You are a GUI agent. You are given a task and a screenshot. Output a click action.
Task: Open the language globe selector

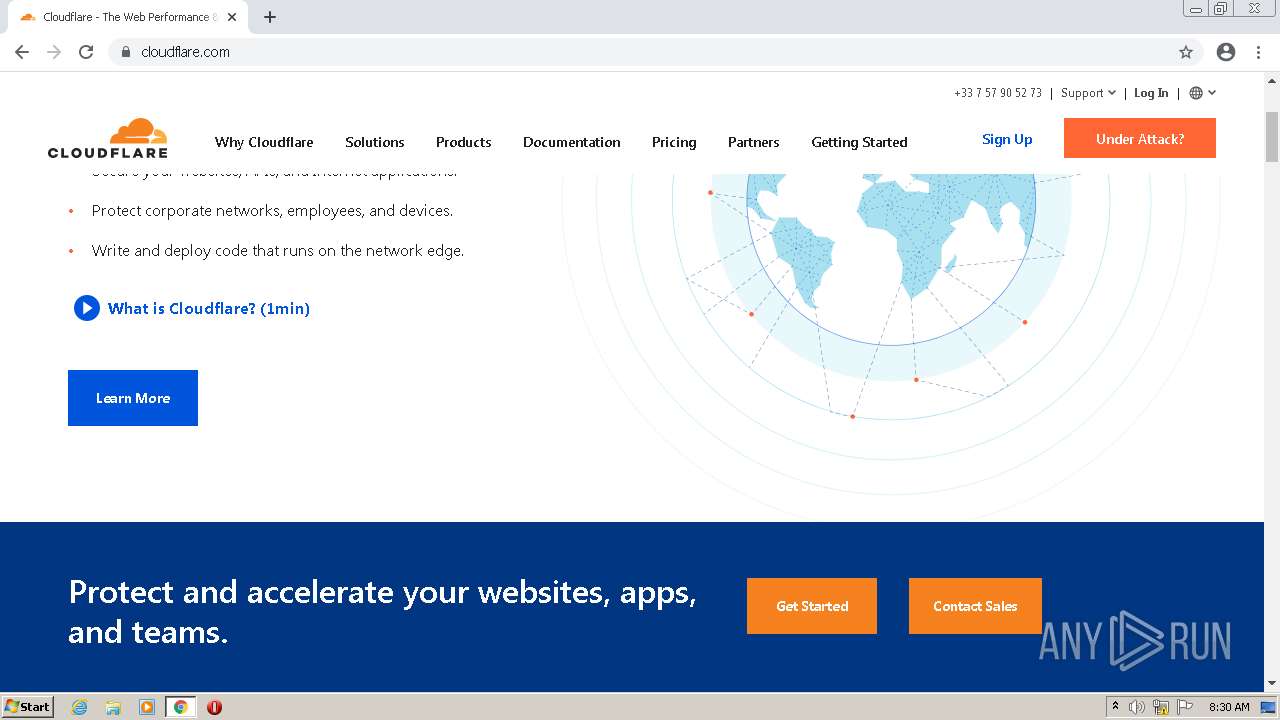pyautogui.click(x=1202, y=93)
